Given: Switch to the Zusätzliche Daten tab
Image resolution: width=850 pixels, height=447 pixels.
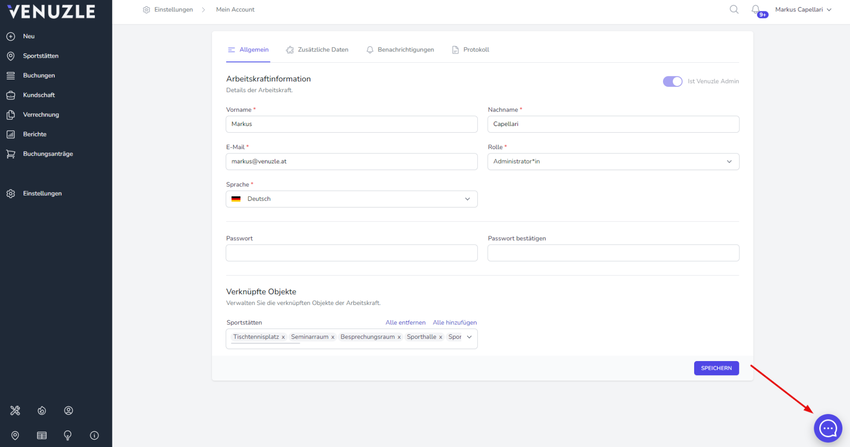Looking at the screenshot, I should click(x=317, y=50).
